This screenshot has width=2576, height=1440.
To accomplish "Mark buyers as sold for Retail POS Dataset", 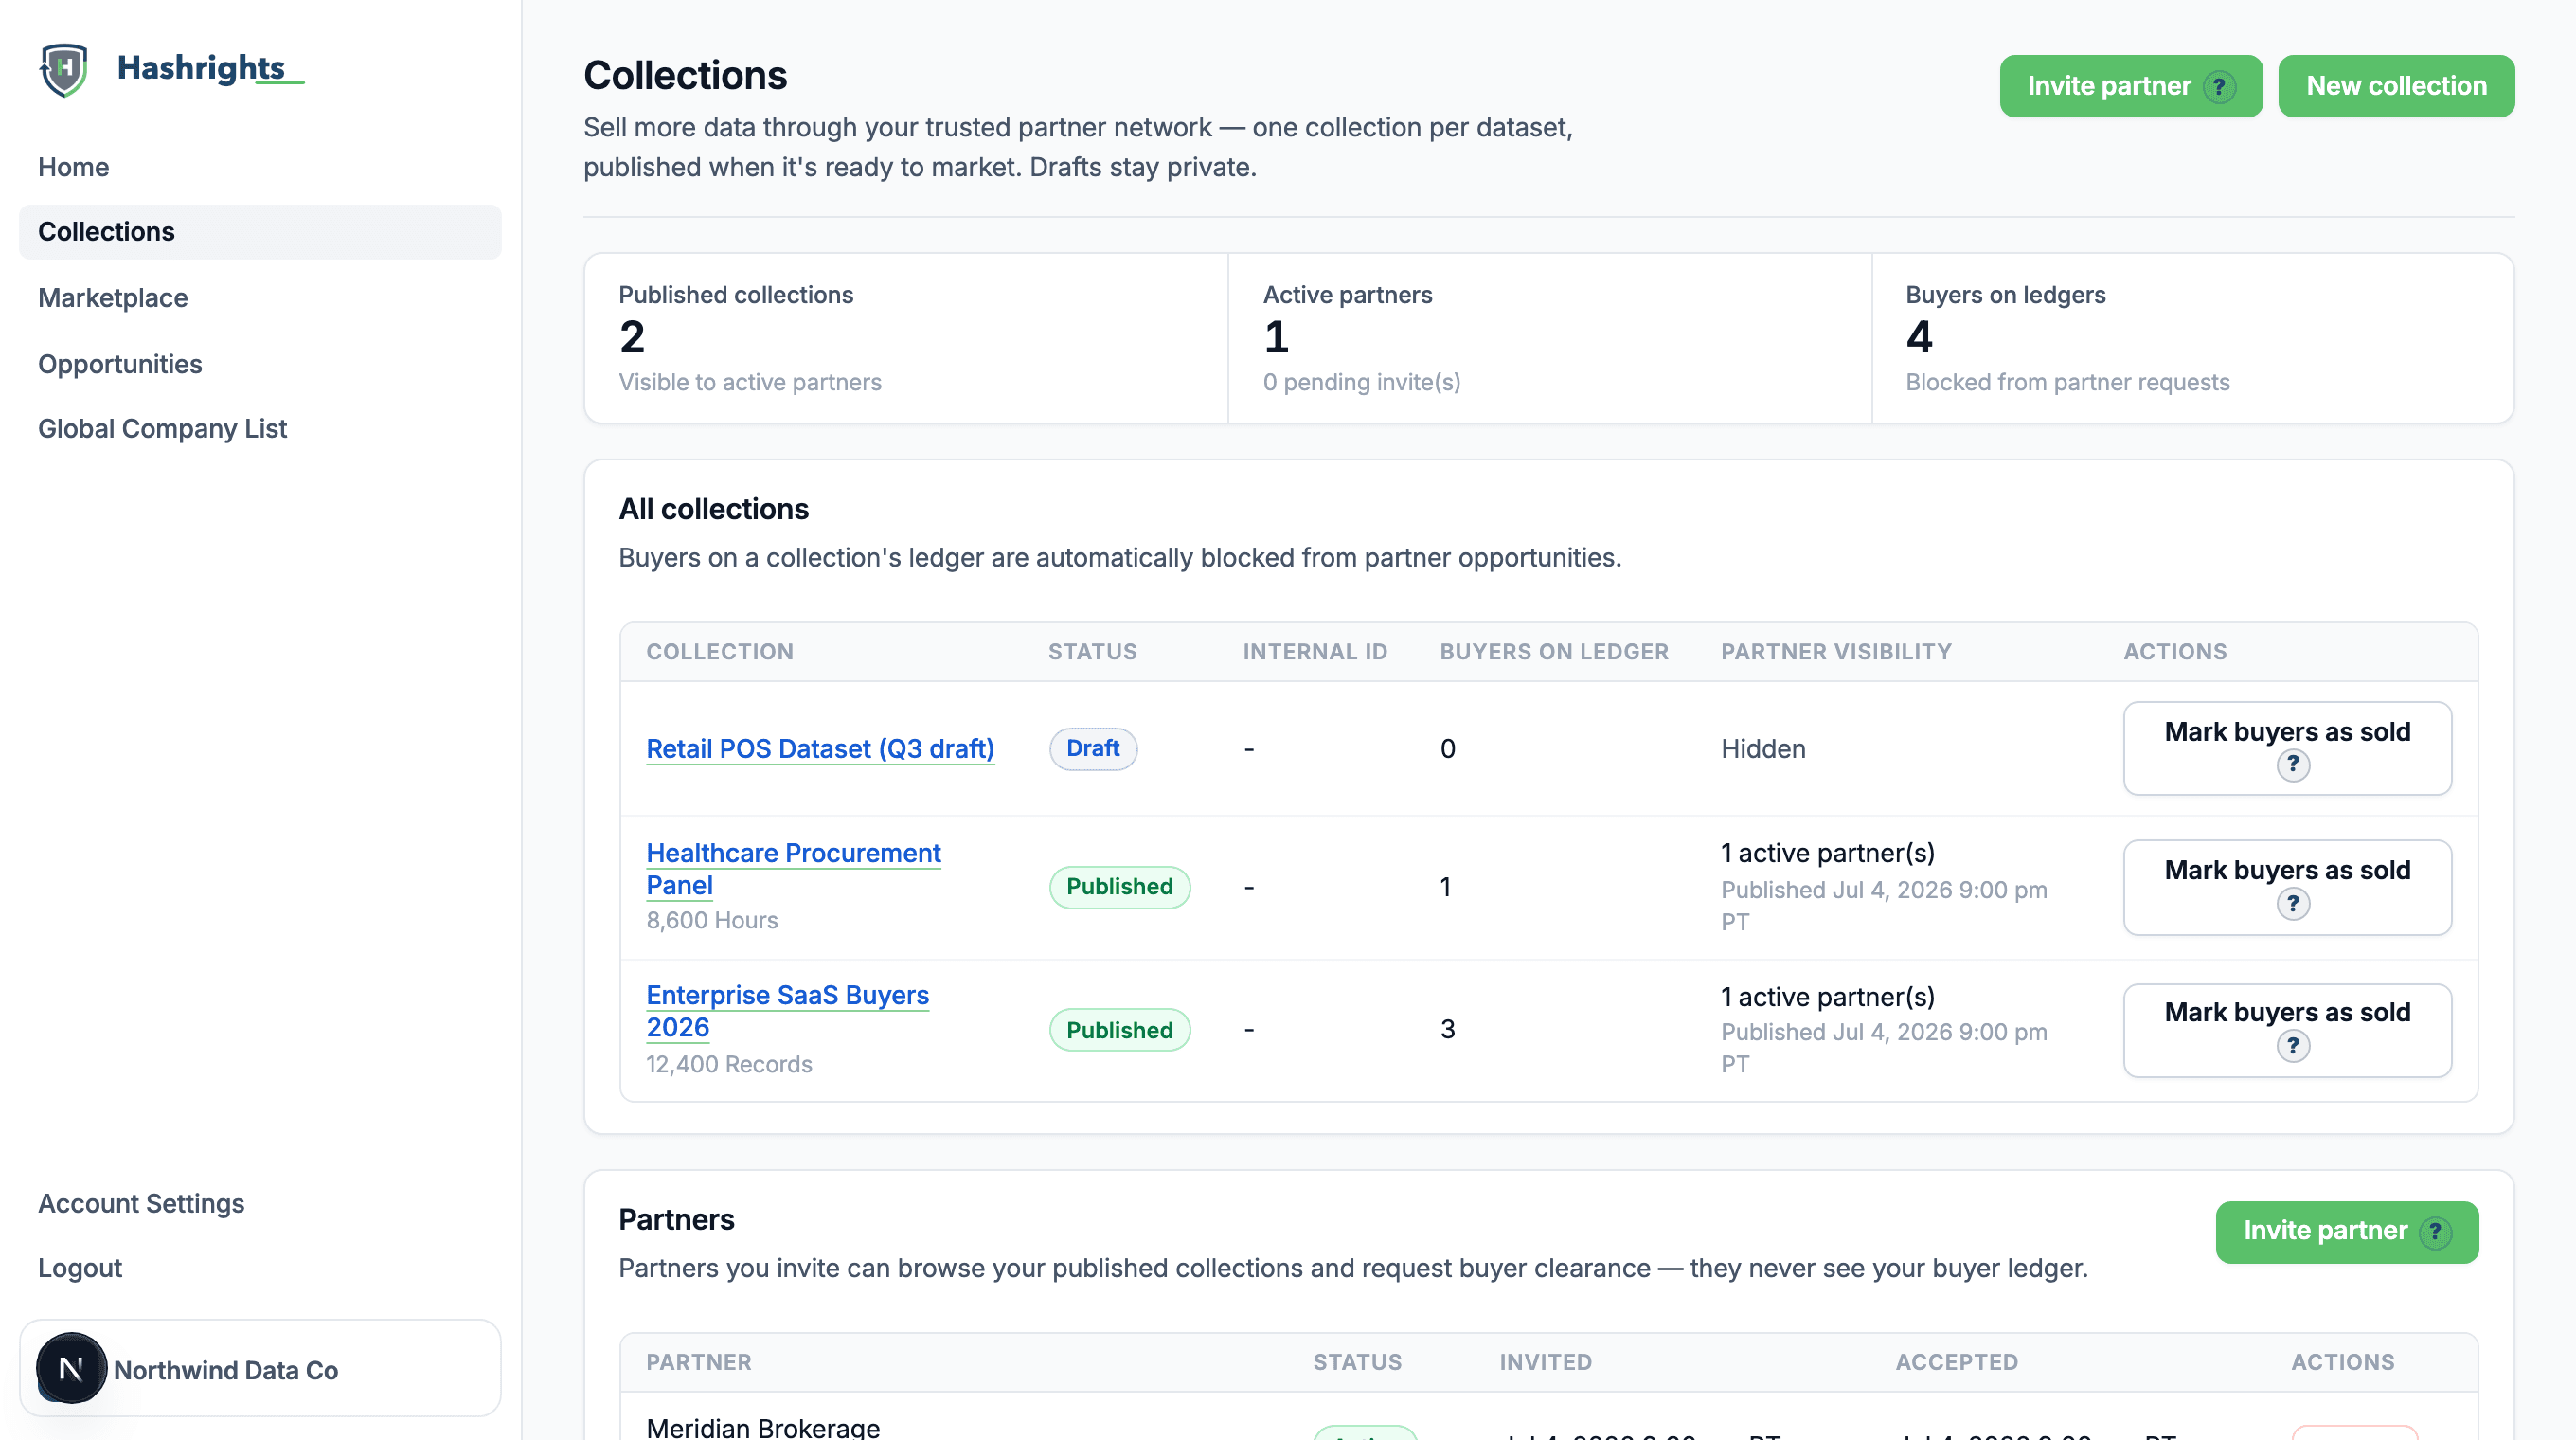I will pyautogui.click(x=2287, y=748).
